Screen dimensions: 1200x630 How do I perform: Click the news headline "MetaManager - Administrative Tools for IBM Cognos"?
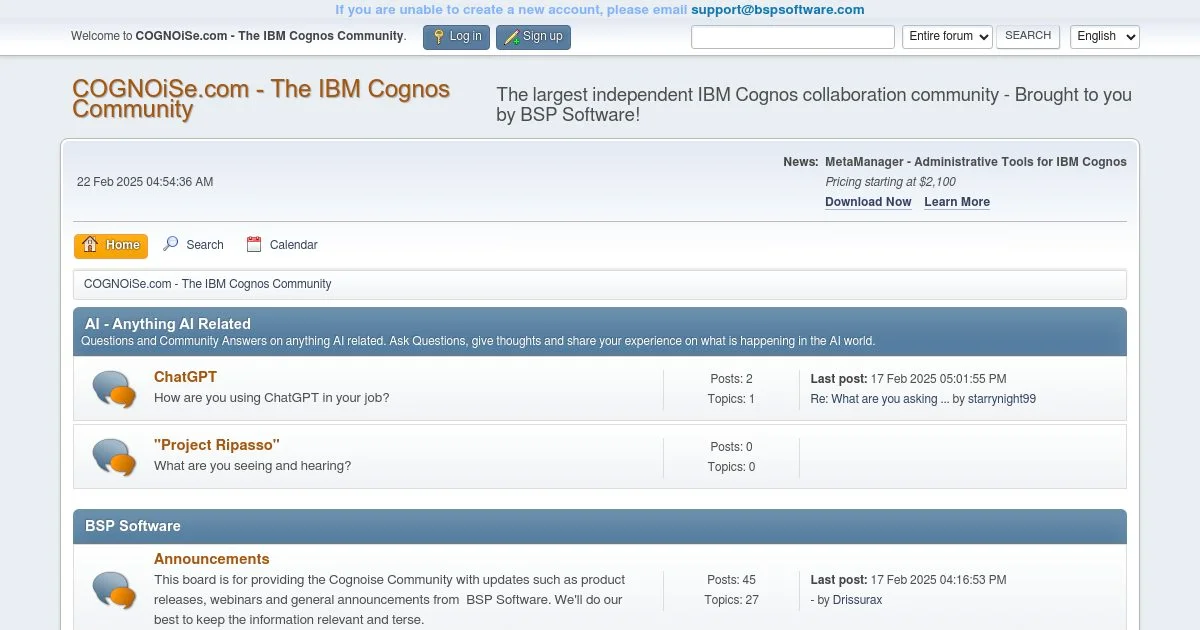976,162
